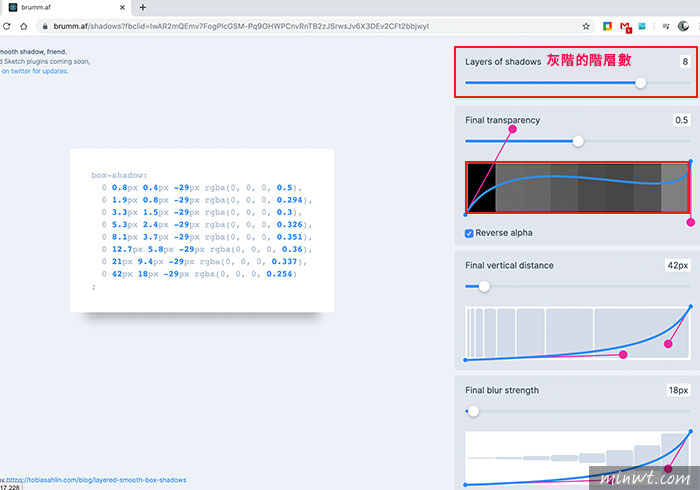700x490 pixels.
Task: Click the right pink handle in the vertical distance graph
Action: [668, 344]
